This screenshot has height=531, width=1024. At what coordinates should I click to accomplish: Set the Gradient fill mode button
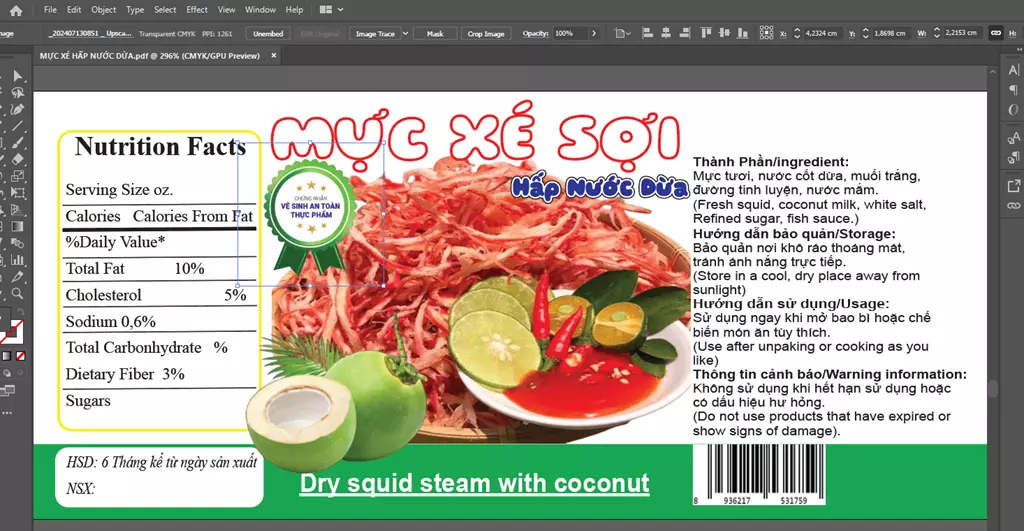(x=7, y=356)
